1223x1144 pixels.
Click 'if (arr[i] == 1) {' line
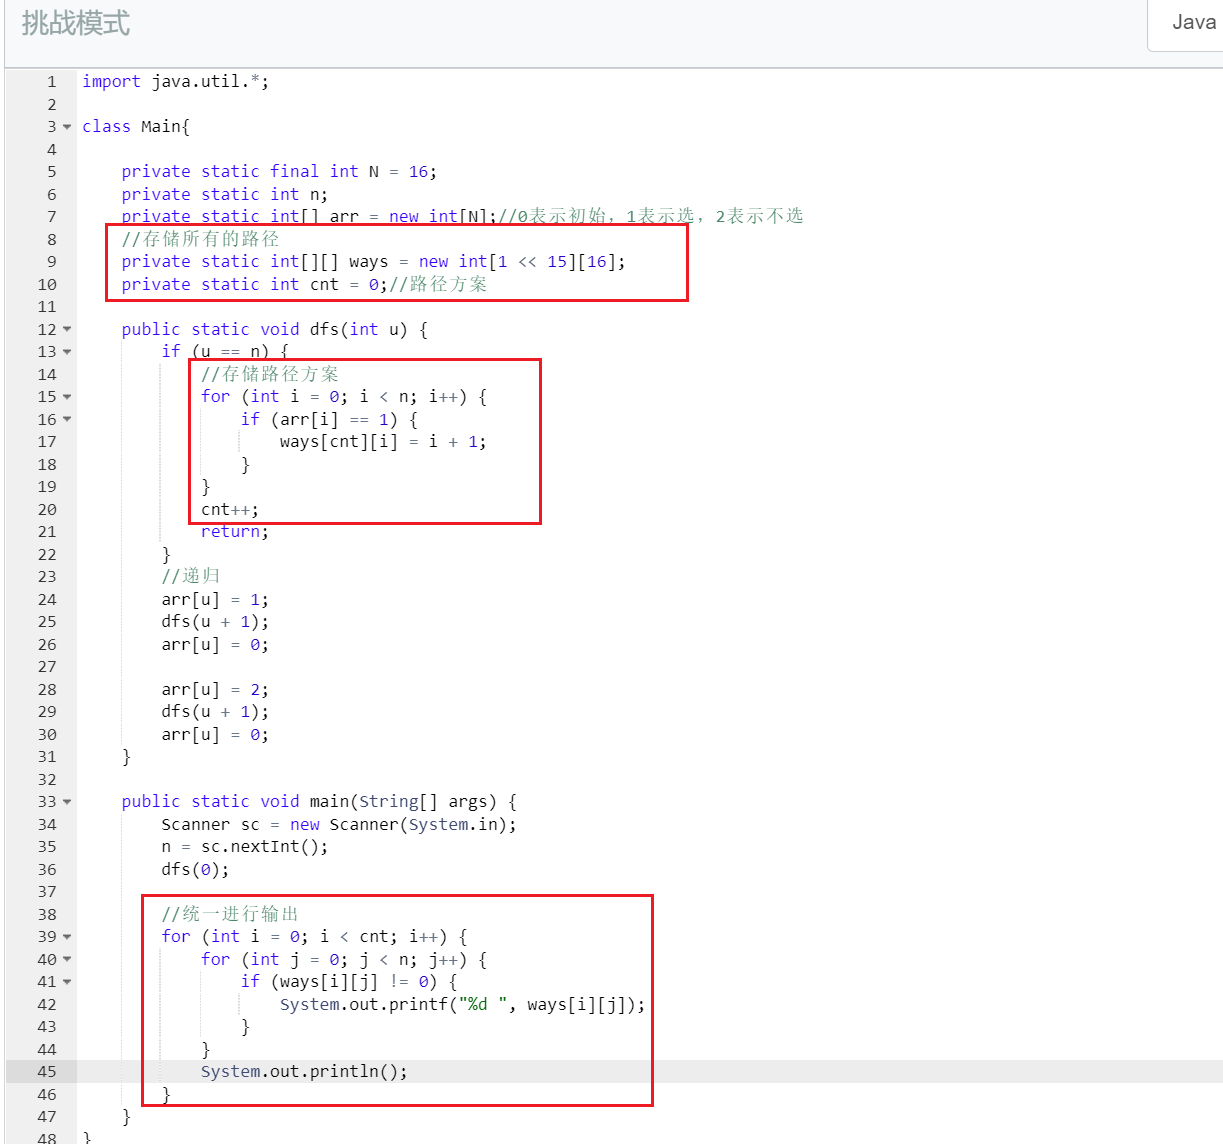[x=329, y=419]
